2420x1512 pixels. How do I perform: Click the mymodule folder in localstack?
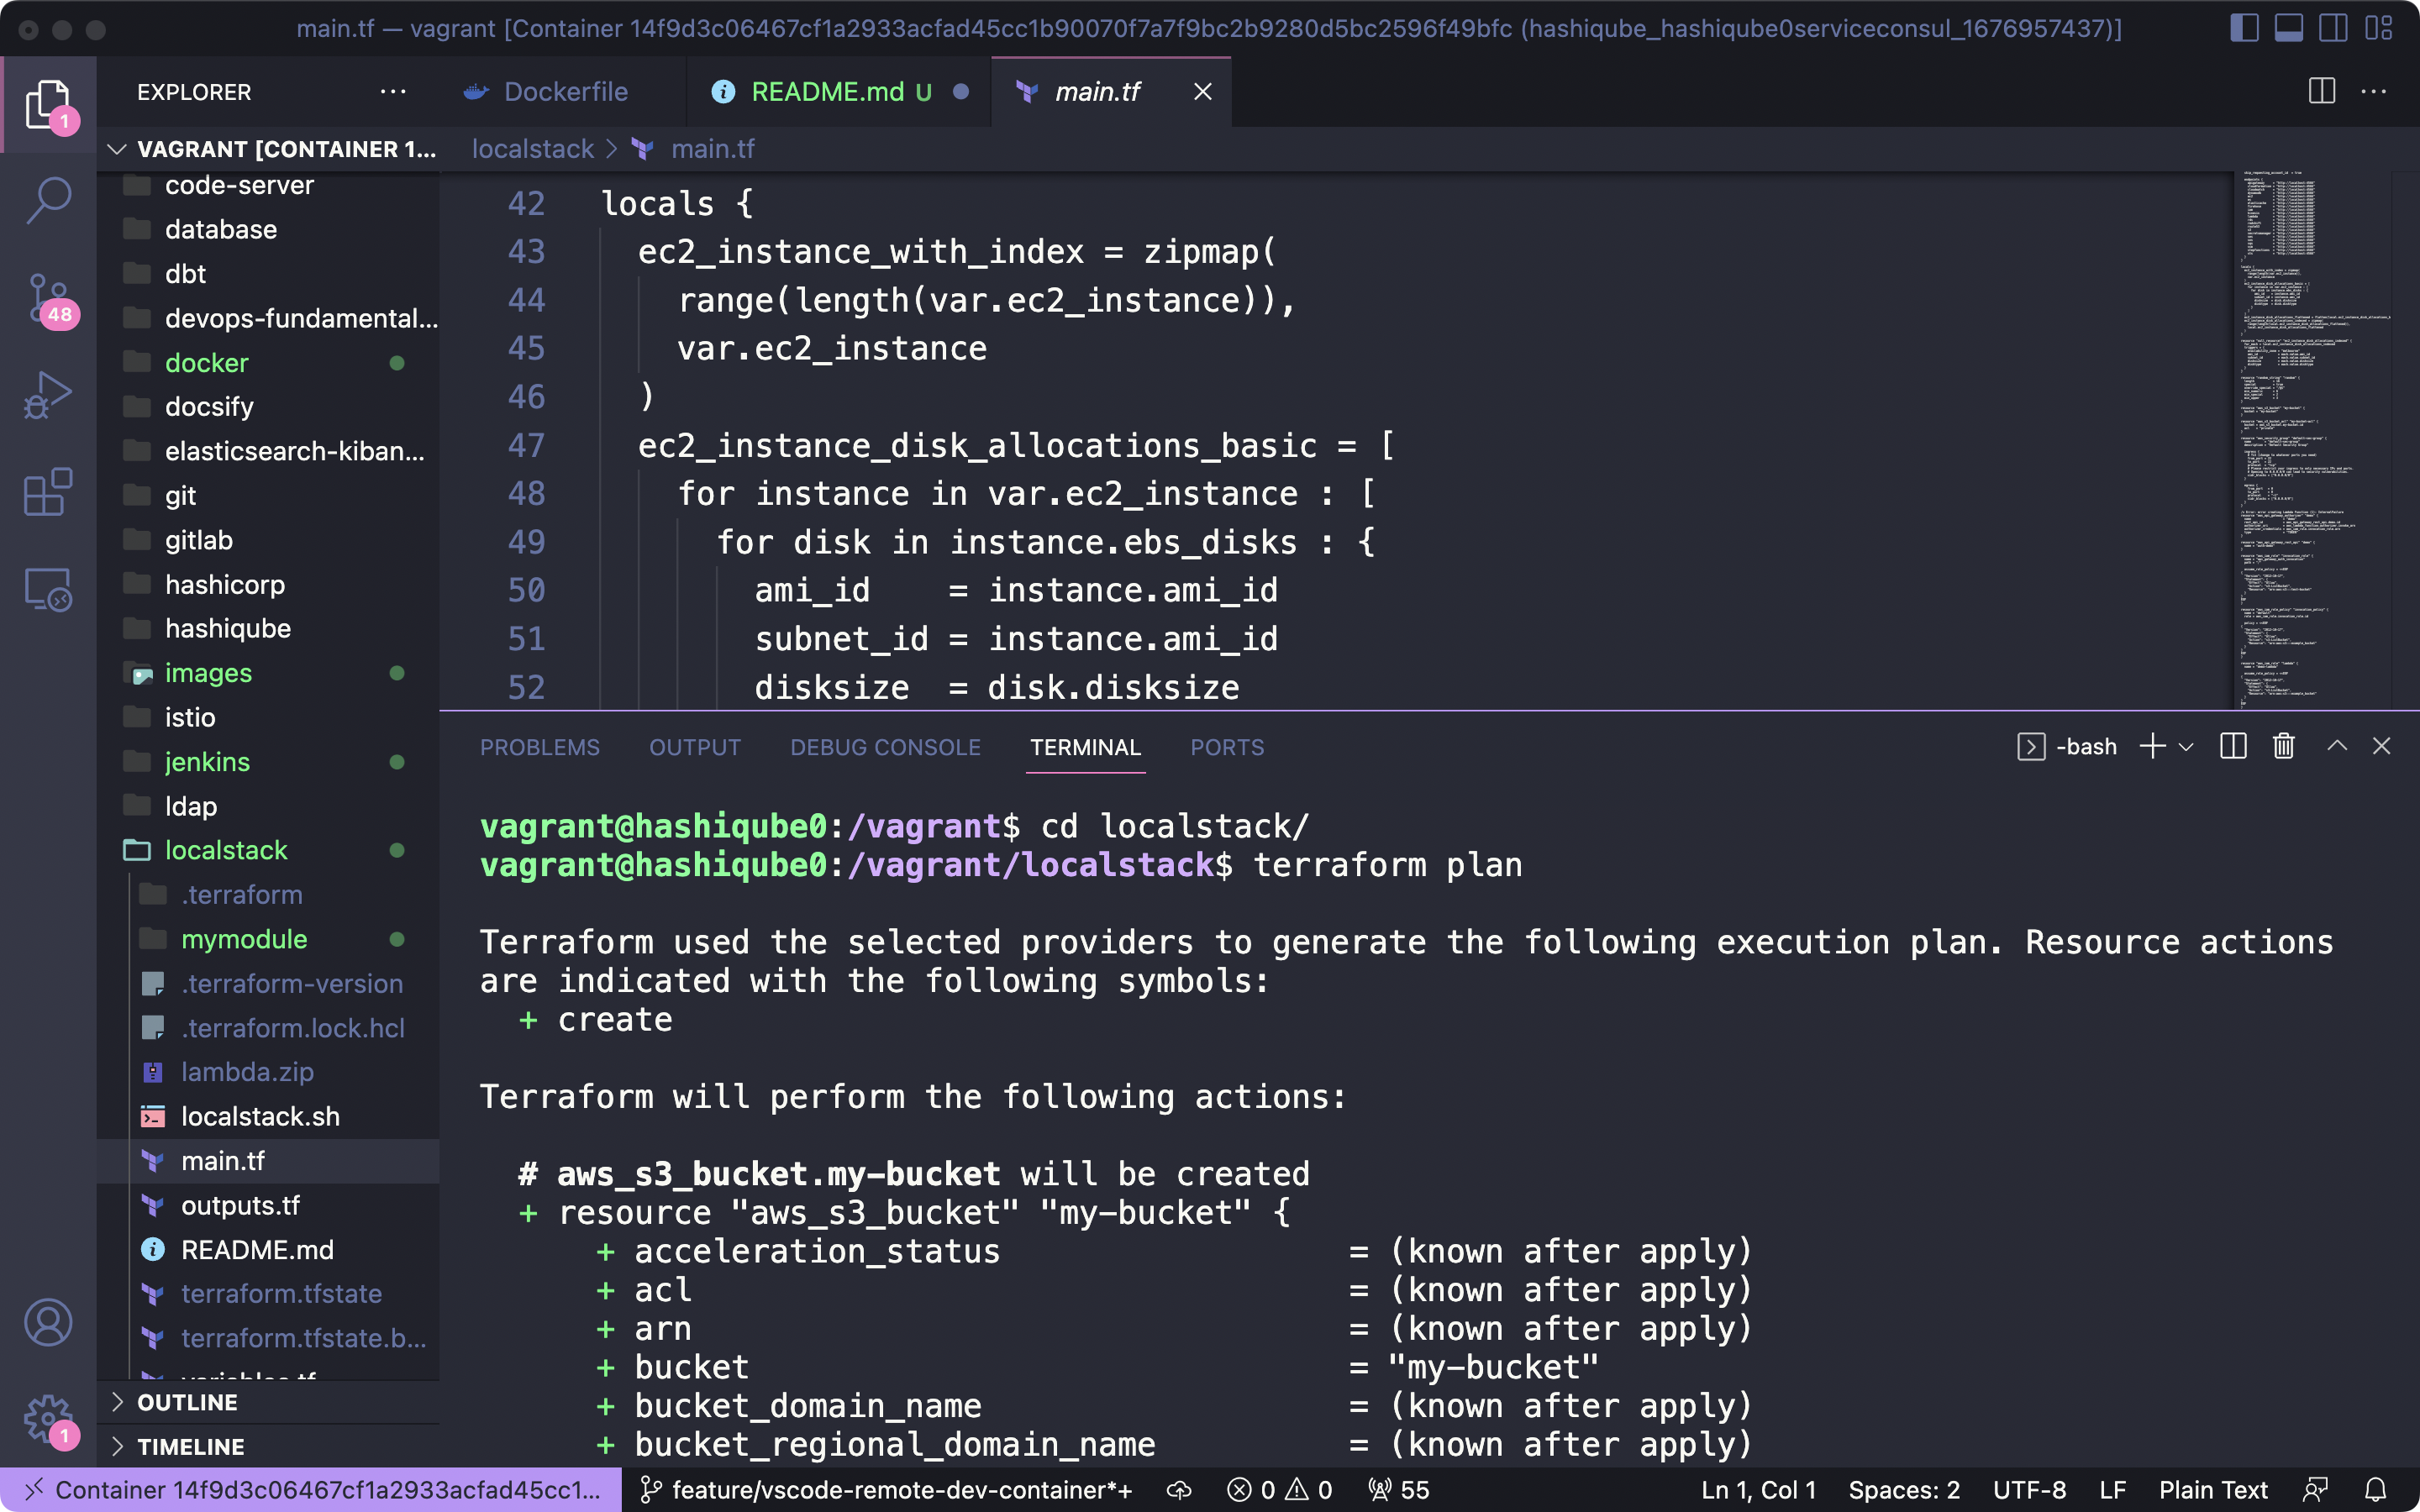click(244, 939)
